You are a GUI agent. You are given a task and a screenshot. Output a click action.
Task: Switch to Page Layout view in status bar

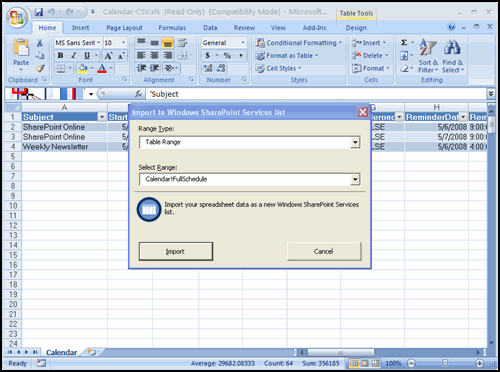click(365, 363)
